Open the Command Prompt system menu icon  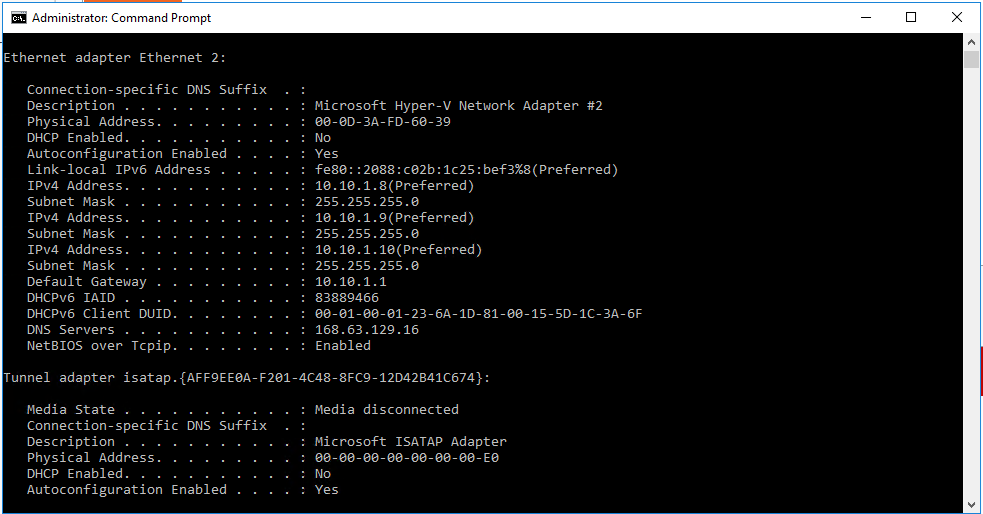19,18
